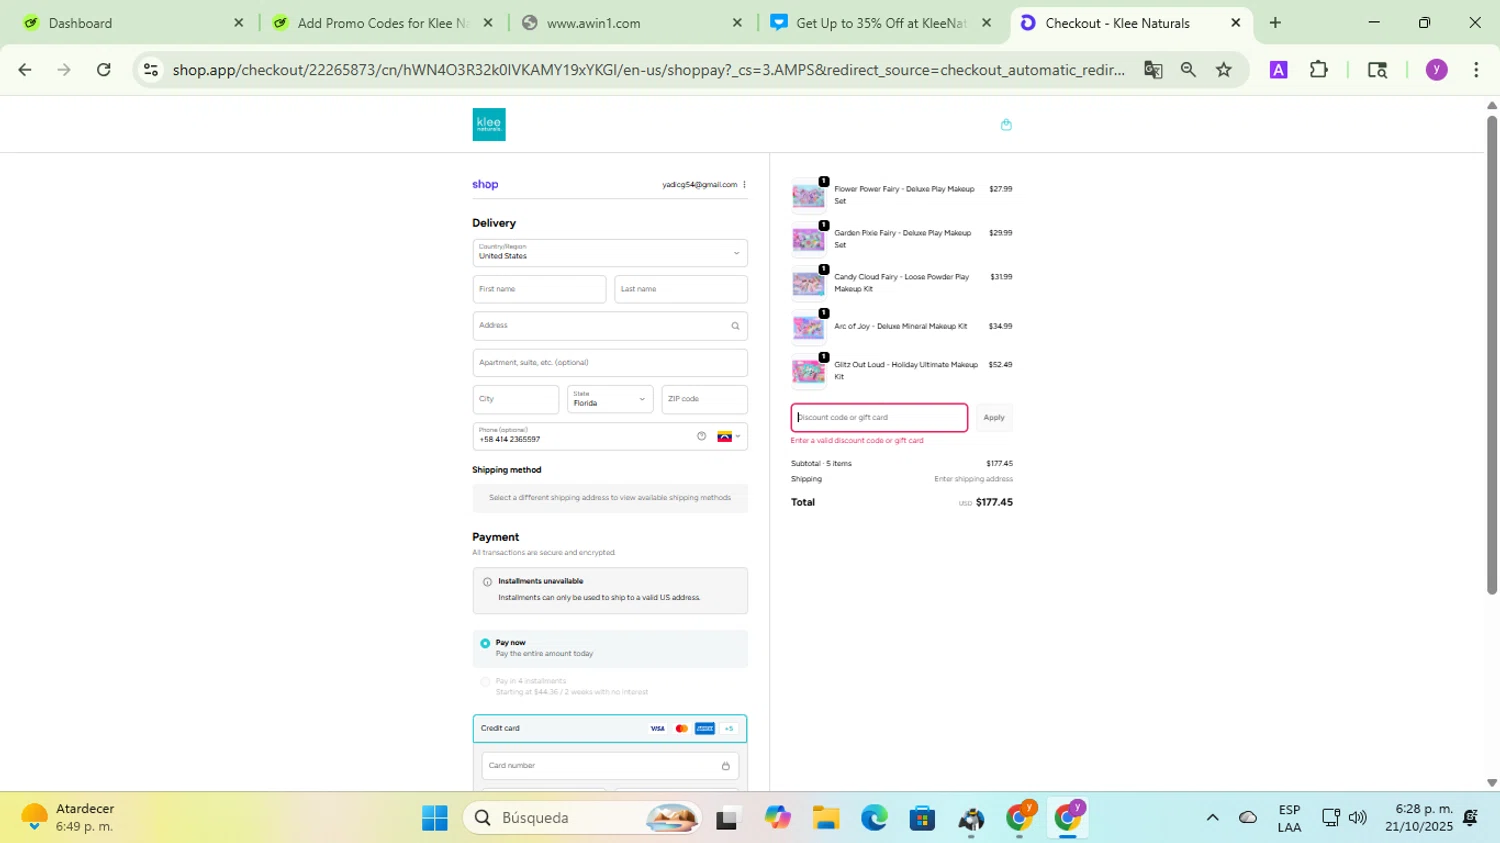Image resolution: width=1500 pixels, height=843 pixels.
Task: Open the purple A extension
Action: tap(1278, 70)
